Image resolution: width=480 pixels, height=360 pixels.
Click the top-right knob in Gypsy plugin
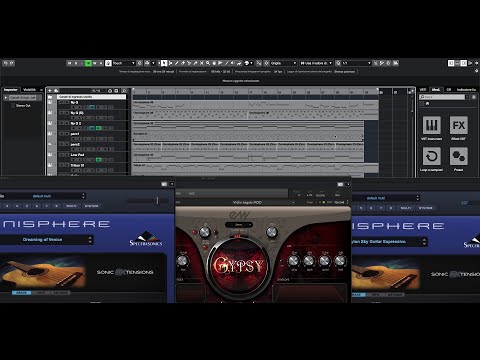point(272,232)
